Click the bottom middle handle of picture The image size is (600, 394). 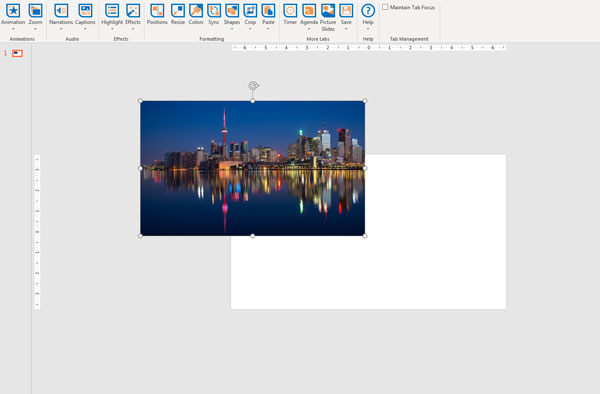(253, 236)
